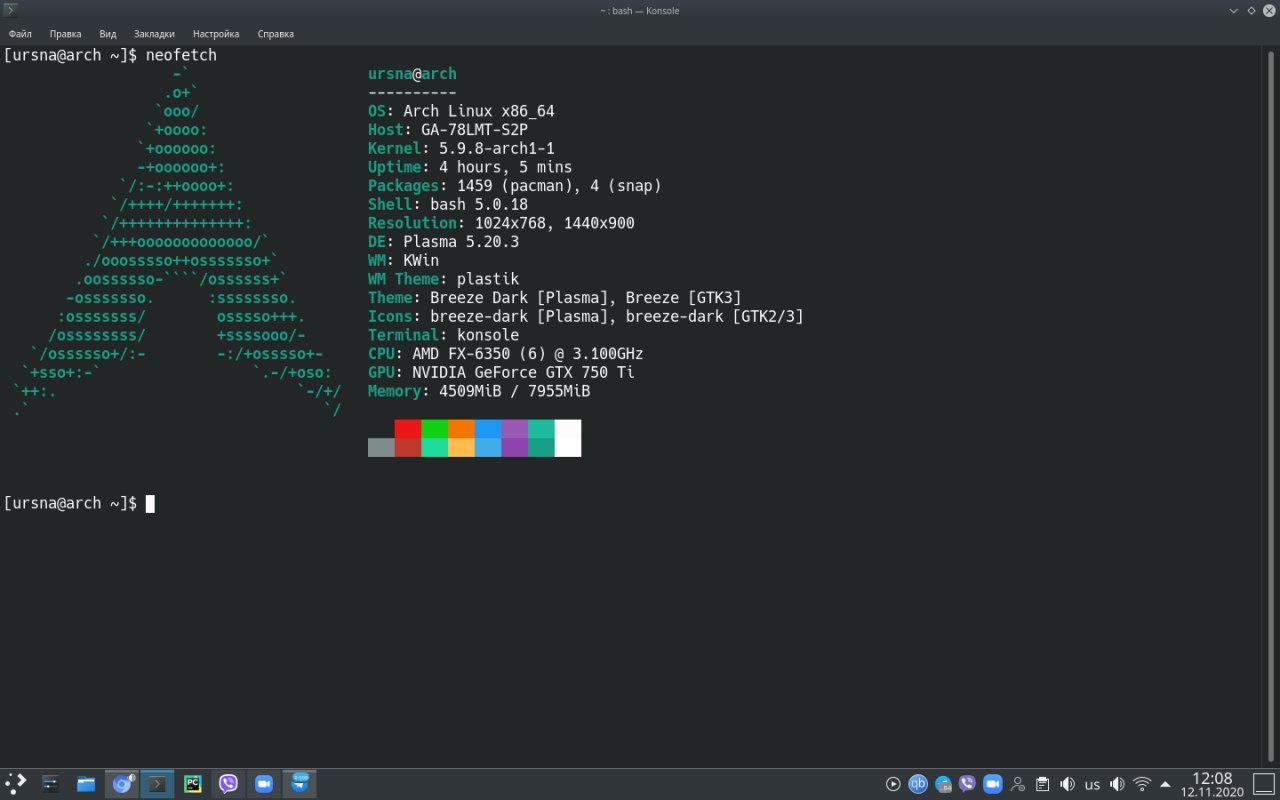Viewport: 1280px width, 800px height.
Task: Open the Закладки menu
Action: click(x=155, y=34)
